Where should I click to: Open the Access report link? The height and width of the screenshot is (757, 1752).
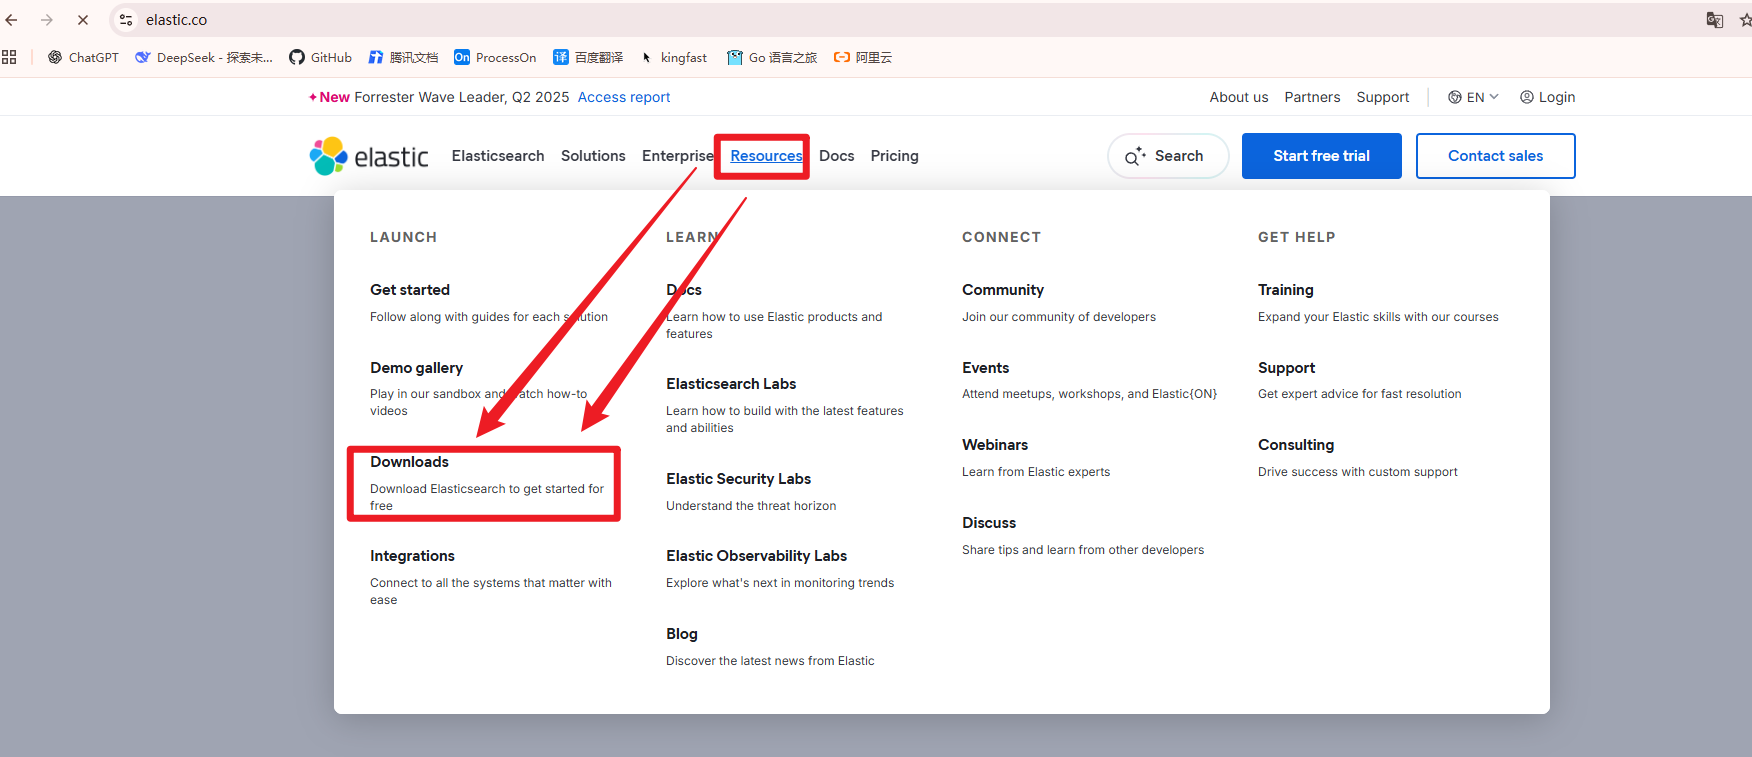[x=624, y=97]
